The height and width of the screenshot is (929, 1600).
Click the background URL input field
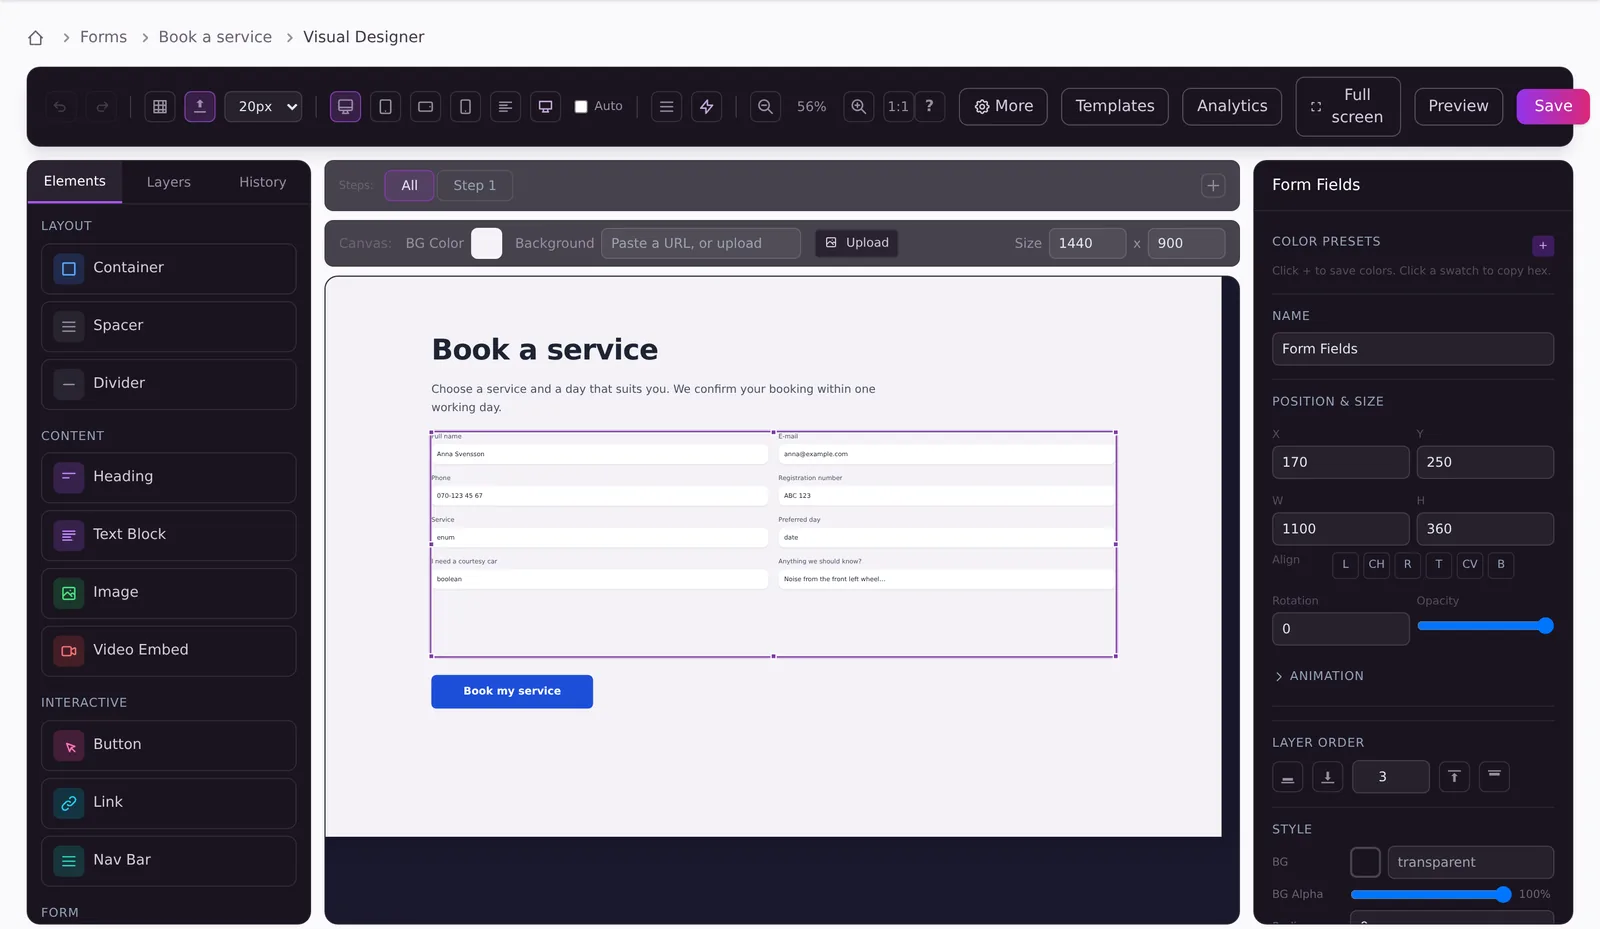[x=700, y=243]
